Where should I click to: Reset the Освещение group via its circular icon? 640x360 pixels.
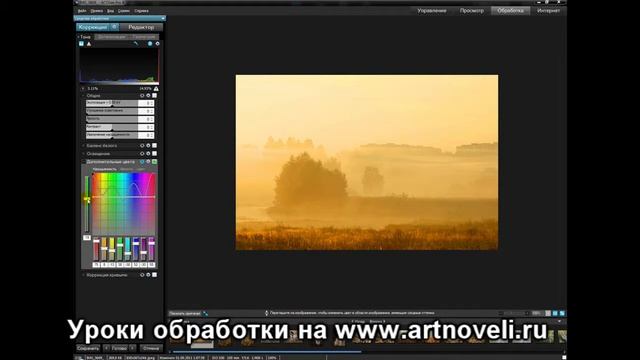click(142, 153)
